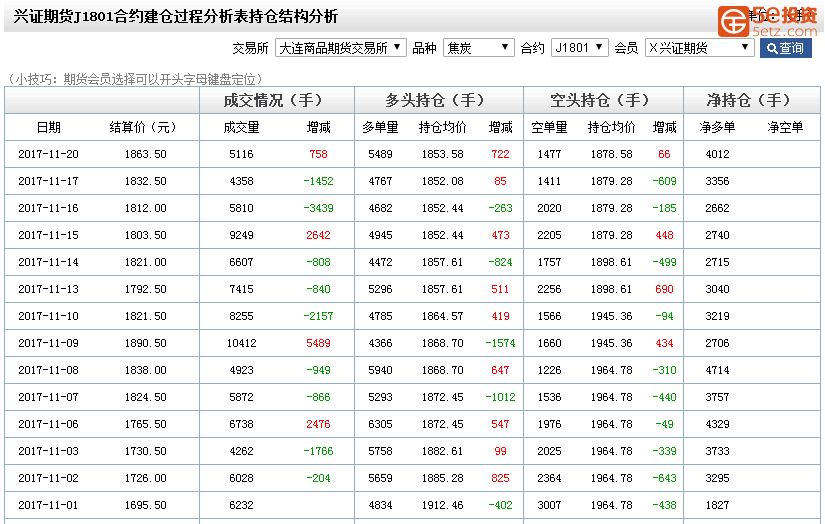
Task: Click short change value 690
Action: point(665,289)
